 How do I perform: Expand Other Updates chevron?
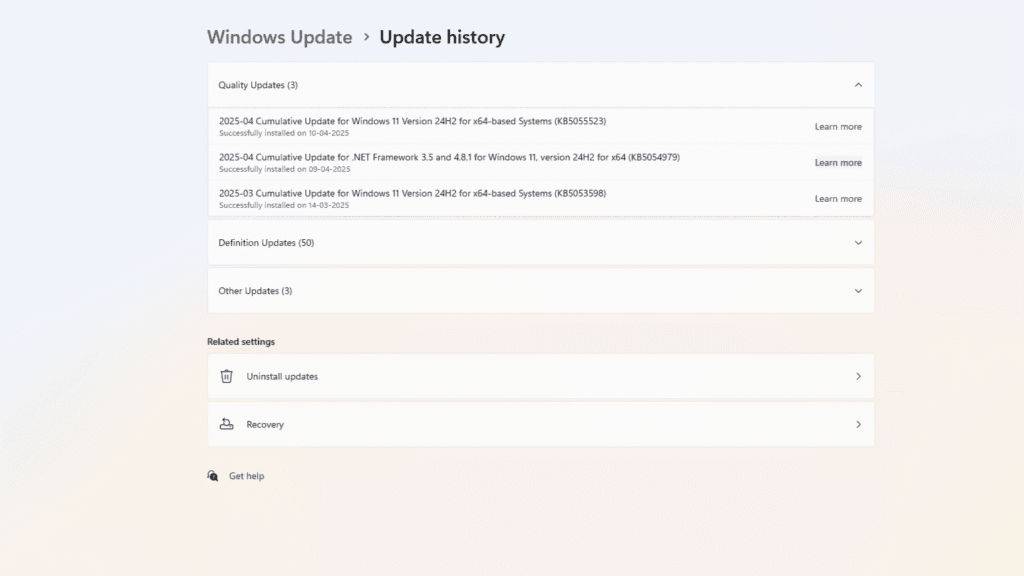pos(858,291)
